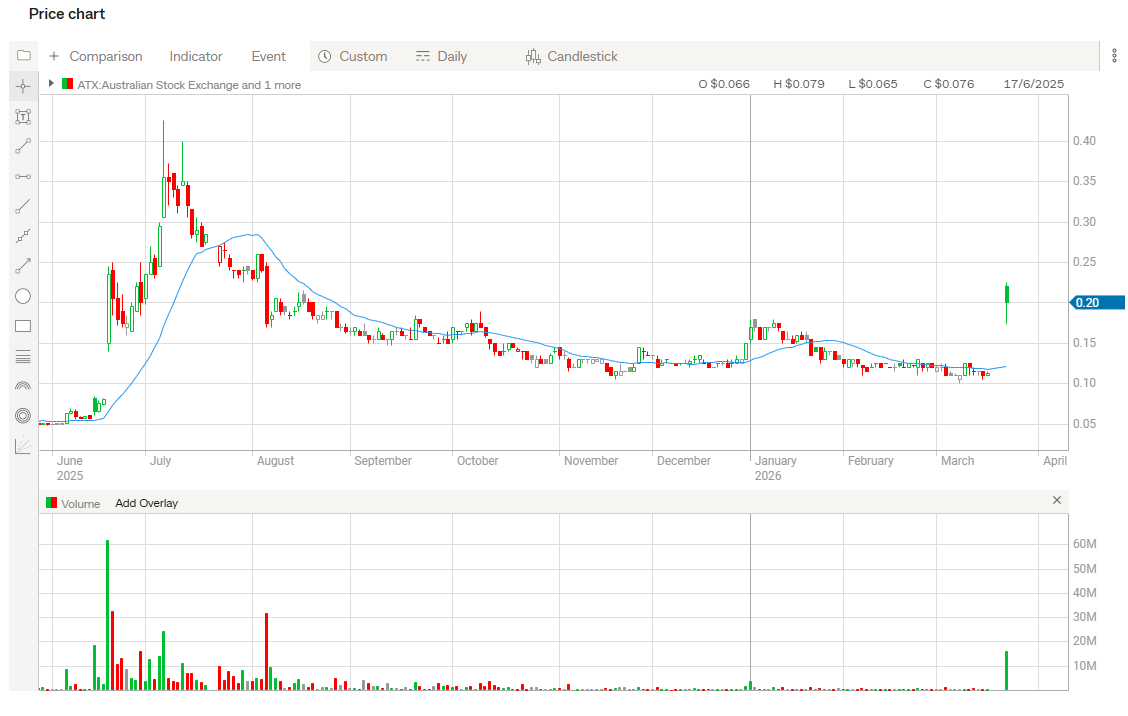This screenshot has width=1128, height=716.
Task: Click the November axis label
Action: coord(591,461)
